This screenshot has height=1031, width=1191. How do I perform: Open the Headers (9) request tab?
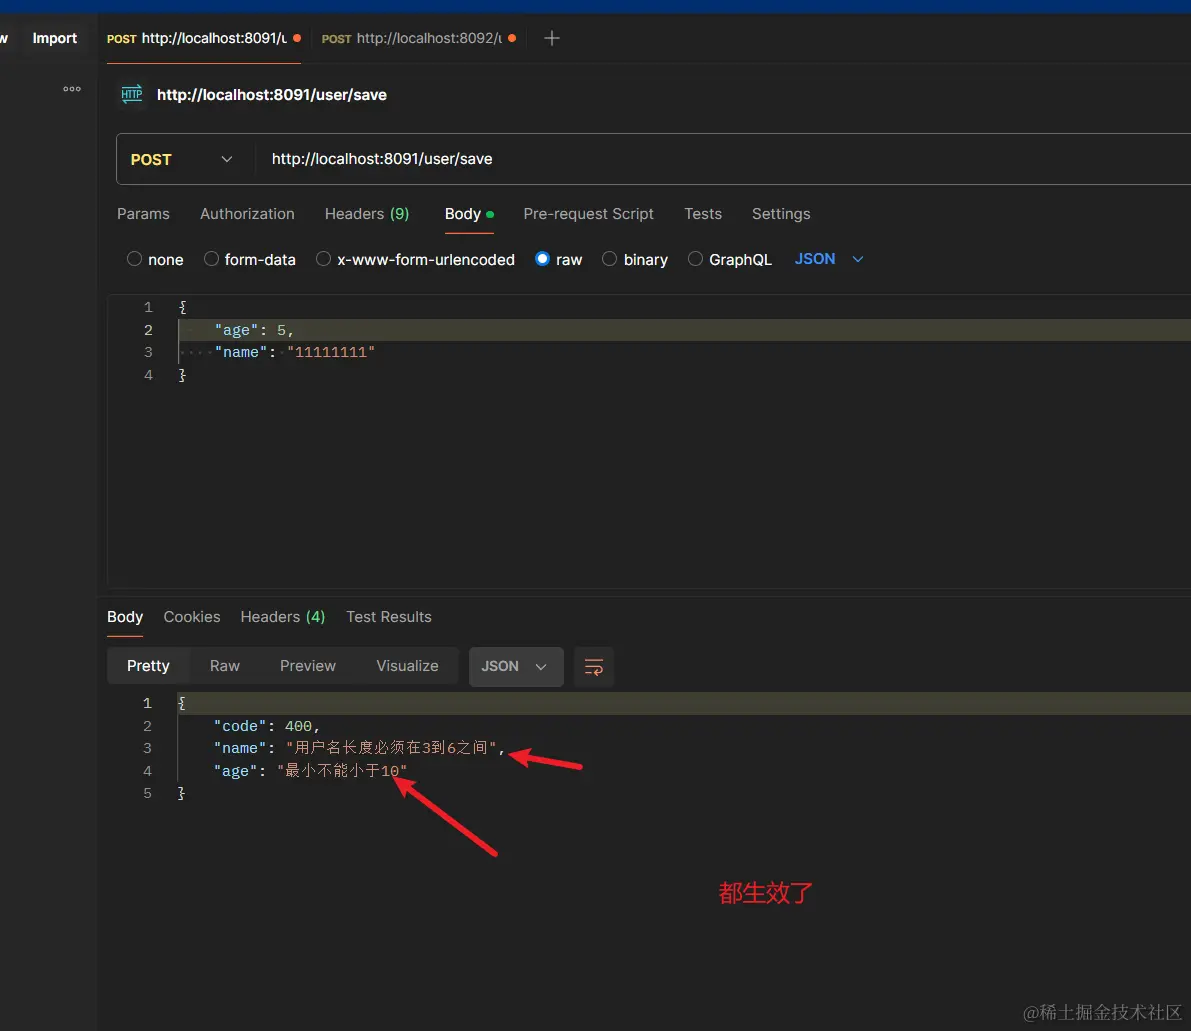coord(367,214)
